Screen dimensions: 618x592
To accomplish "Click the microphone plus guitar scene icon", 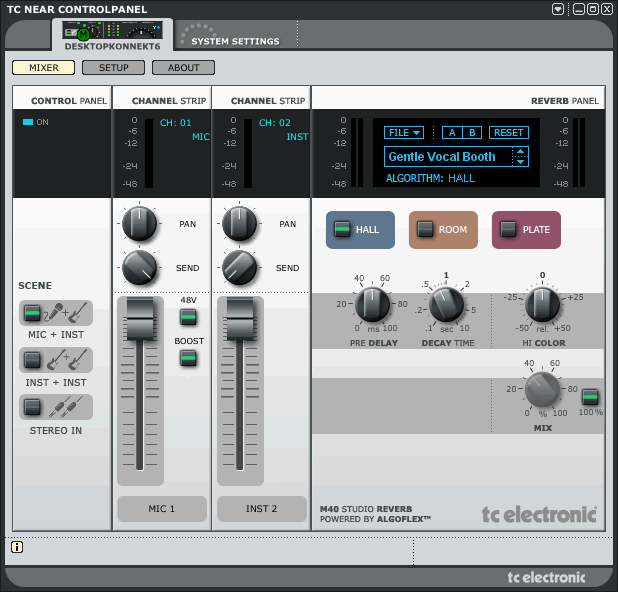I will 65,312.
